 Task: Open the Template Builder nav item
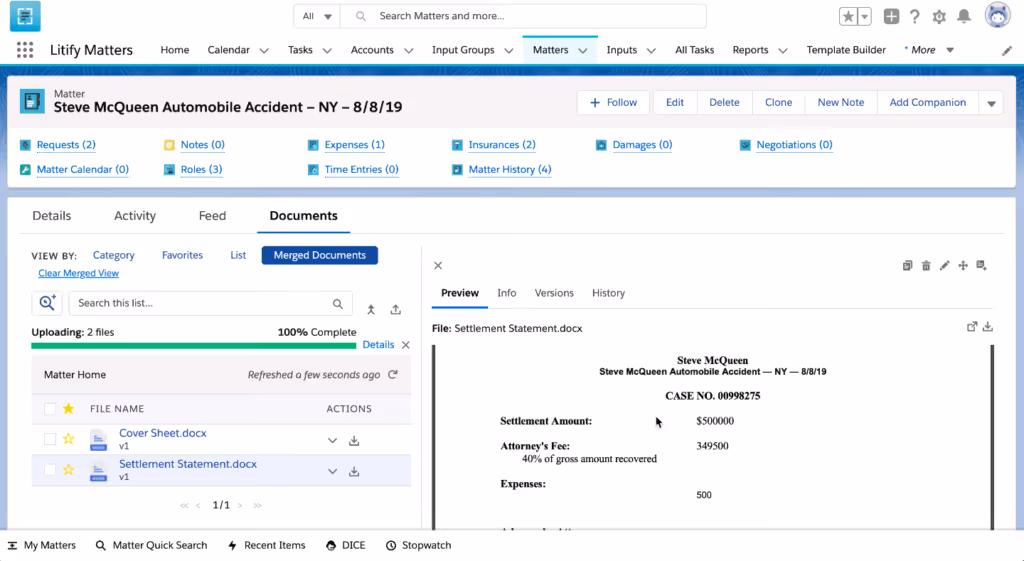(x=846, y=50)
